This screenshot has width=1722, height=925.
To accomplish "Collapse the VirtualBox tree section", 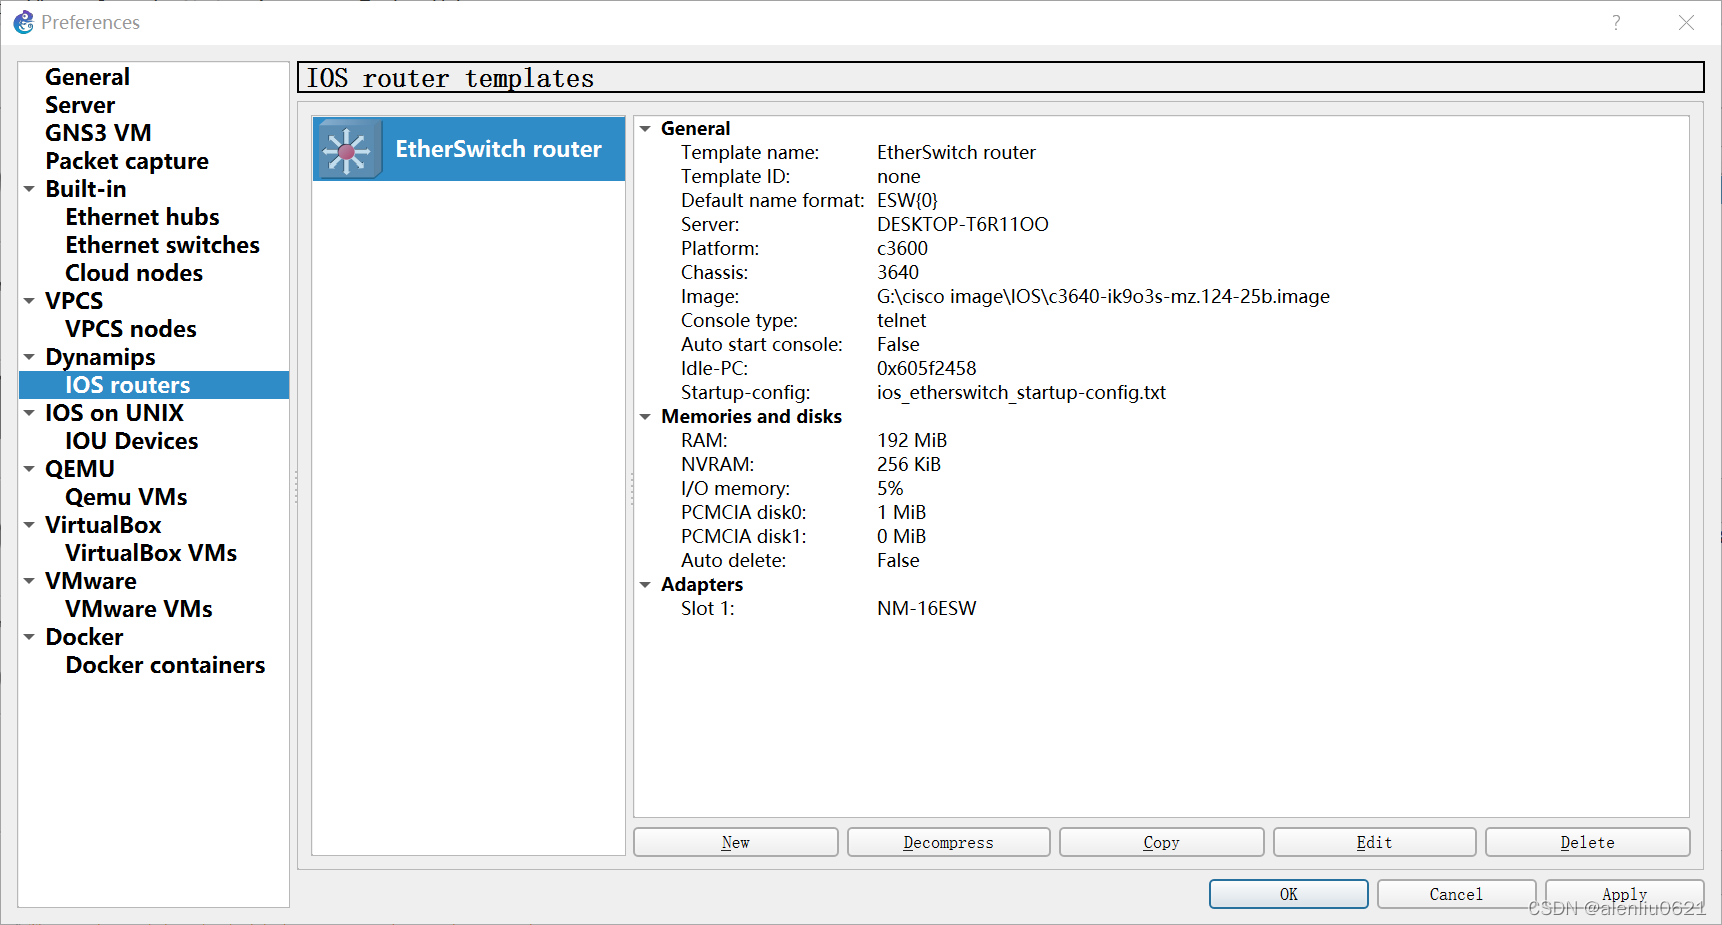I will tap(30, 525).
